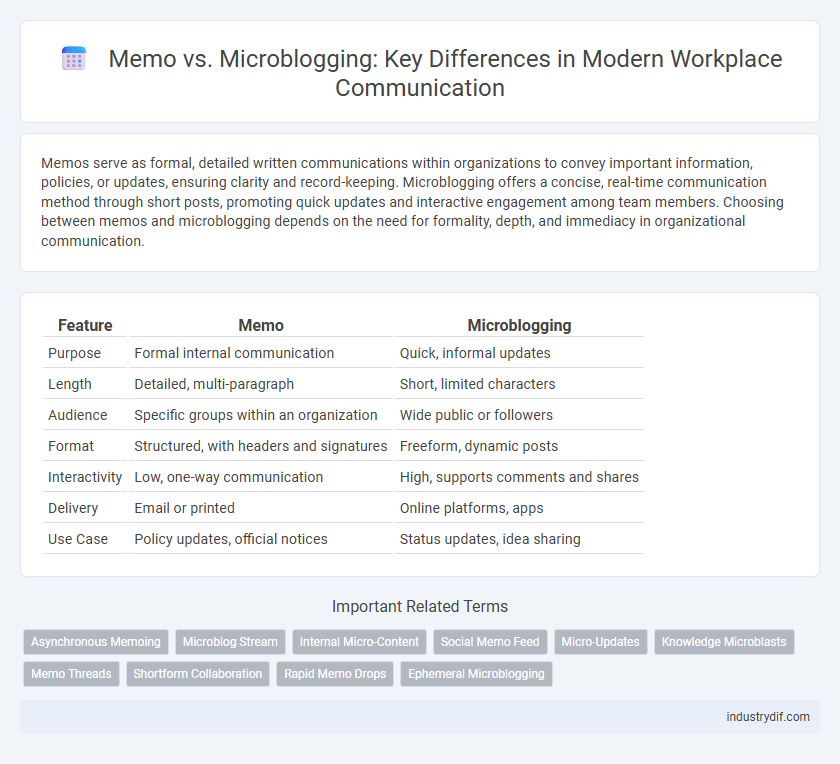Select the Rapid Memo Drops tag
Screen dimensions: 840x764
pyautogui.click(x=335, y=674)
